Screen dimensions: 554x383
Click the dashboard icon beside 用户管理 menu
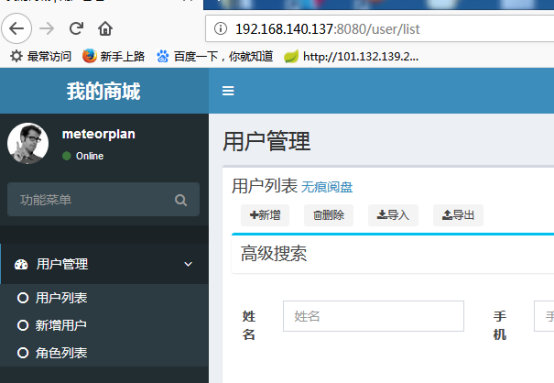click(x=21, y=264)
